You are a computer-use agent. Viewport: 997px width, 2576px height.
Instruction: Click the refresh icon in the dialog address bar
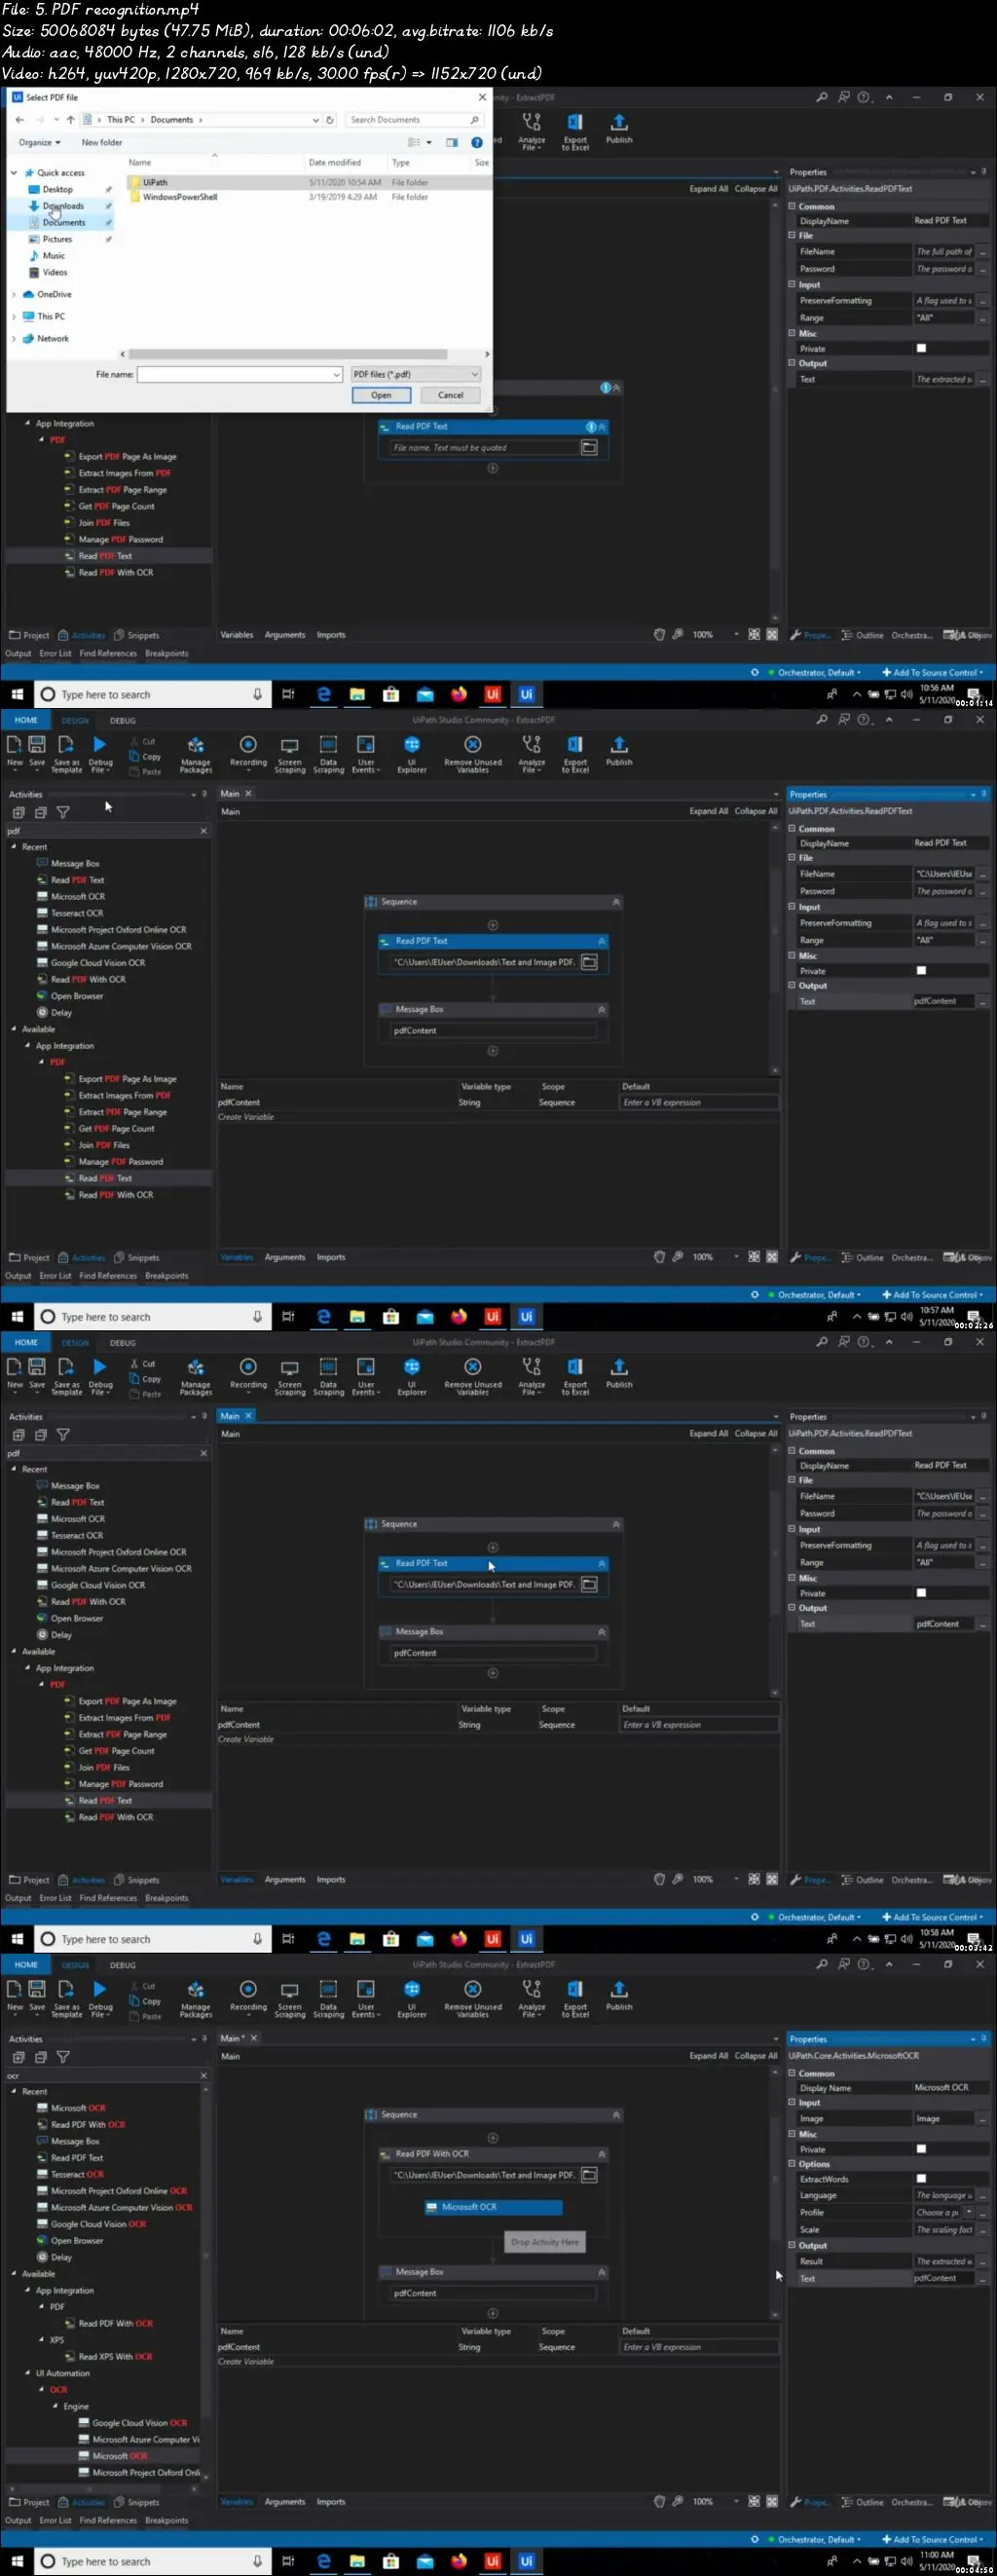(330, 120)
